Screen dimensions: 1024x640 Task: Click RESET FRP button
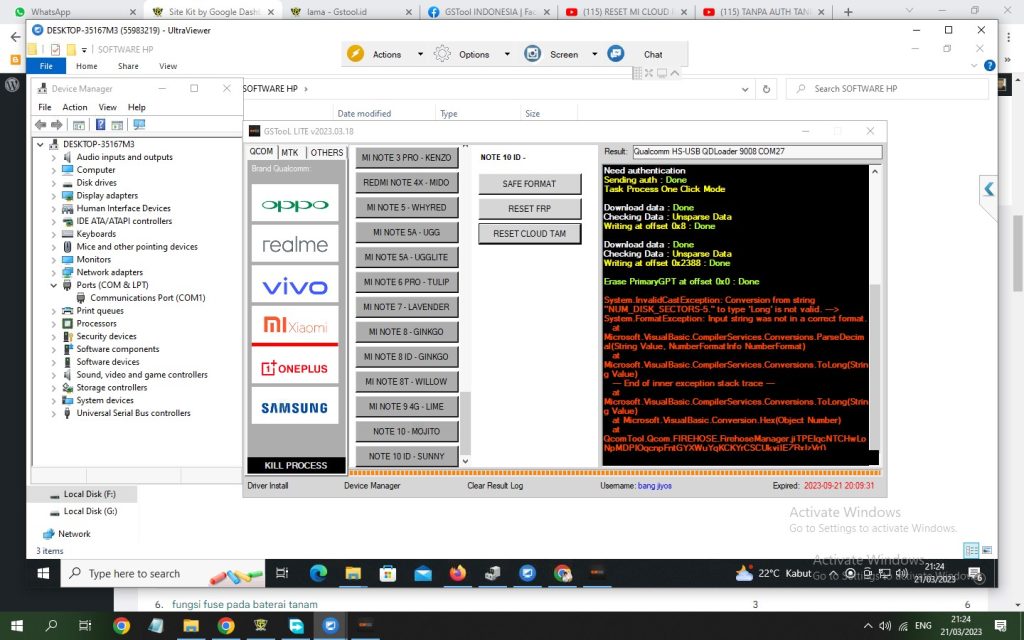point(529,208)
